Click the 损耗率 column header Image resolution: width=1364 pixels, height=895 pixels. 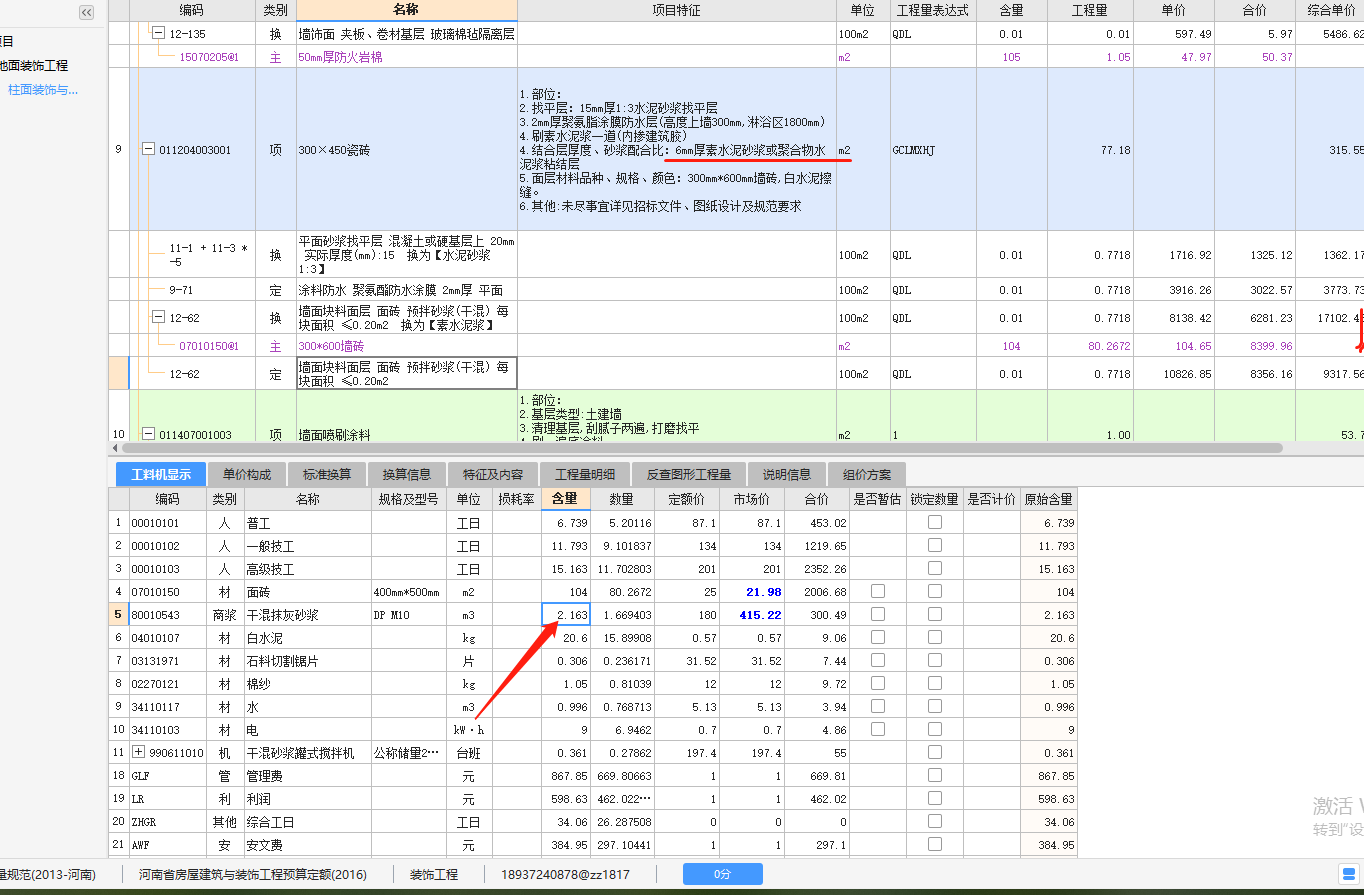516,498
